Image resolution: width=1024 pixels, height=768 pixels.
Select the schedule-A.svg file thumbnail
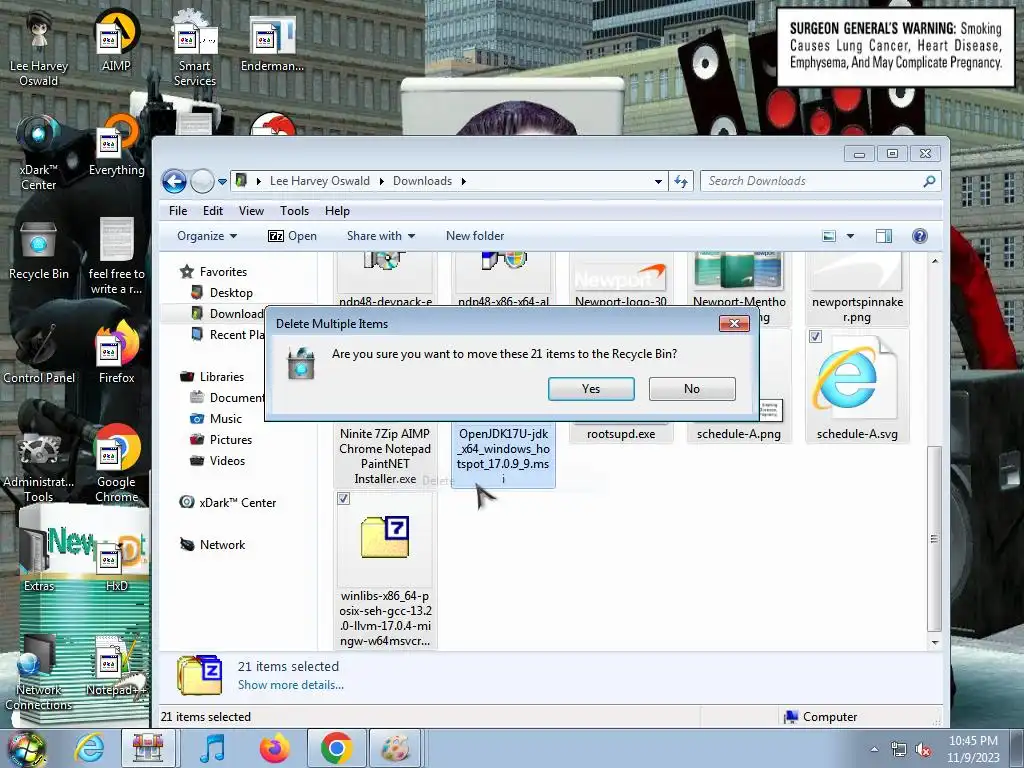pos(856,379)
